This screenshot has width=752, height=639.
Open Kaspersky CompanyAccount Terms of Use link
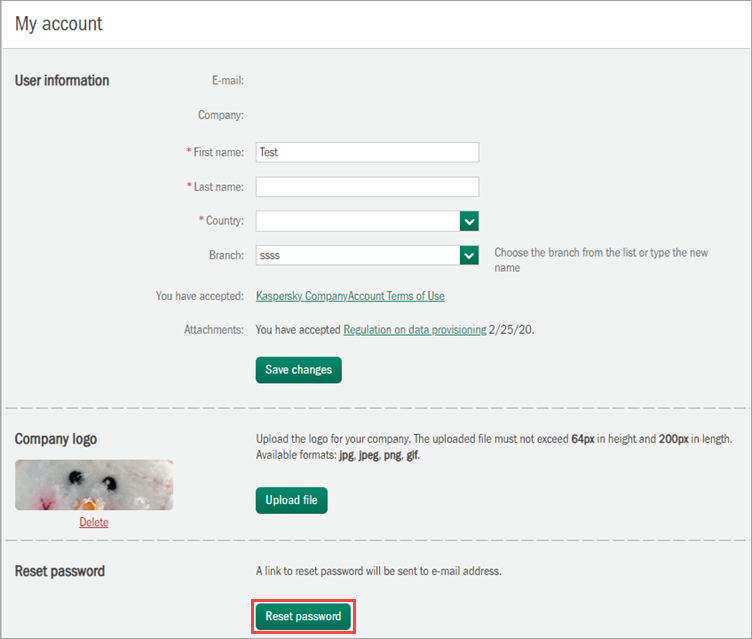pyautogui.click(x=350, y=296)
